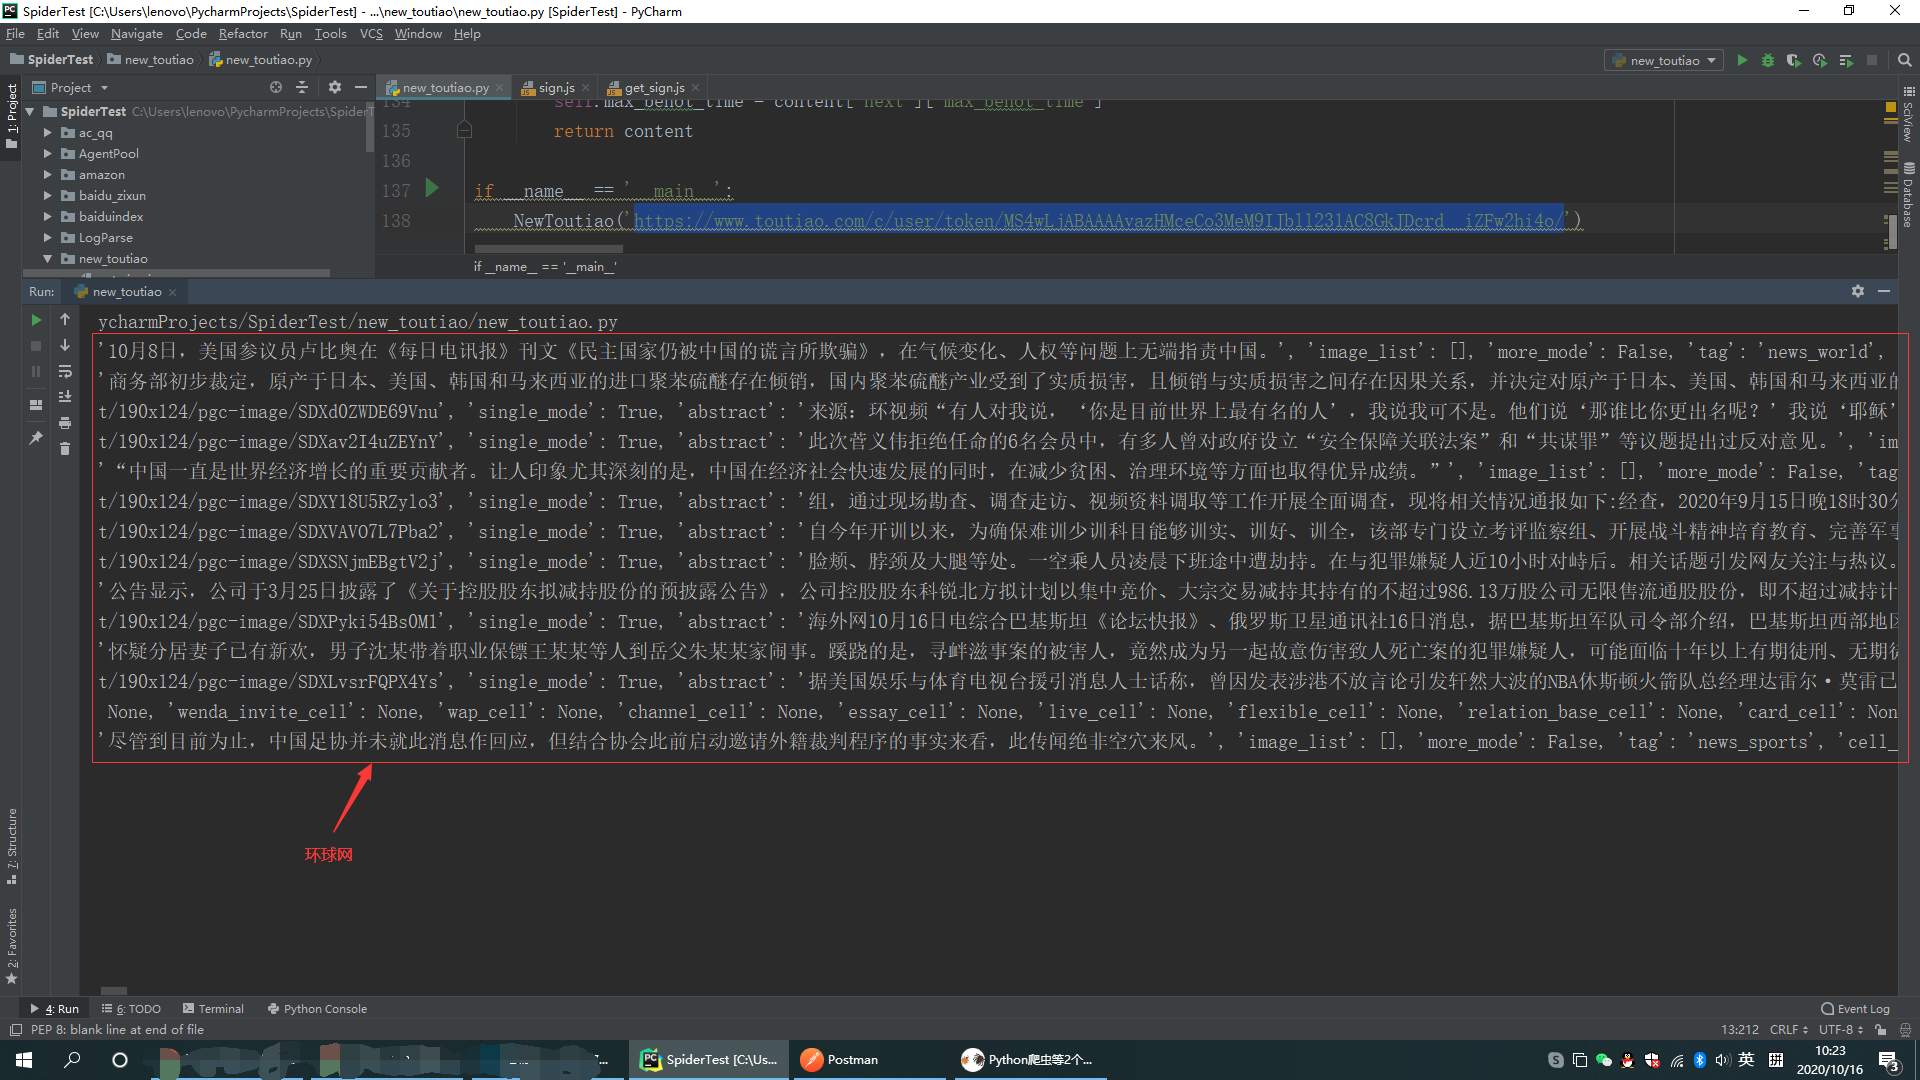
Task: Open the Navigate menu
Action: (x=137, y=34)
